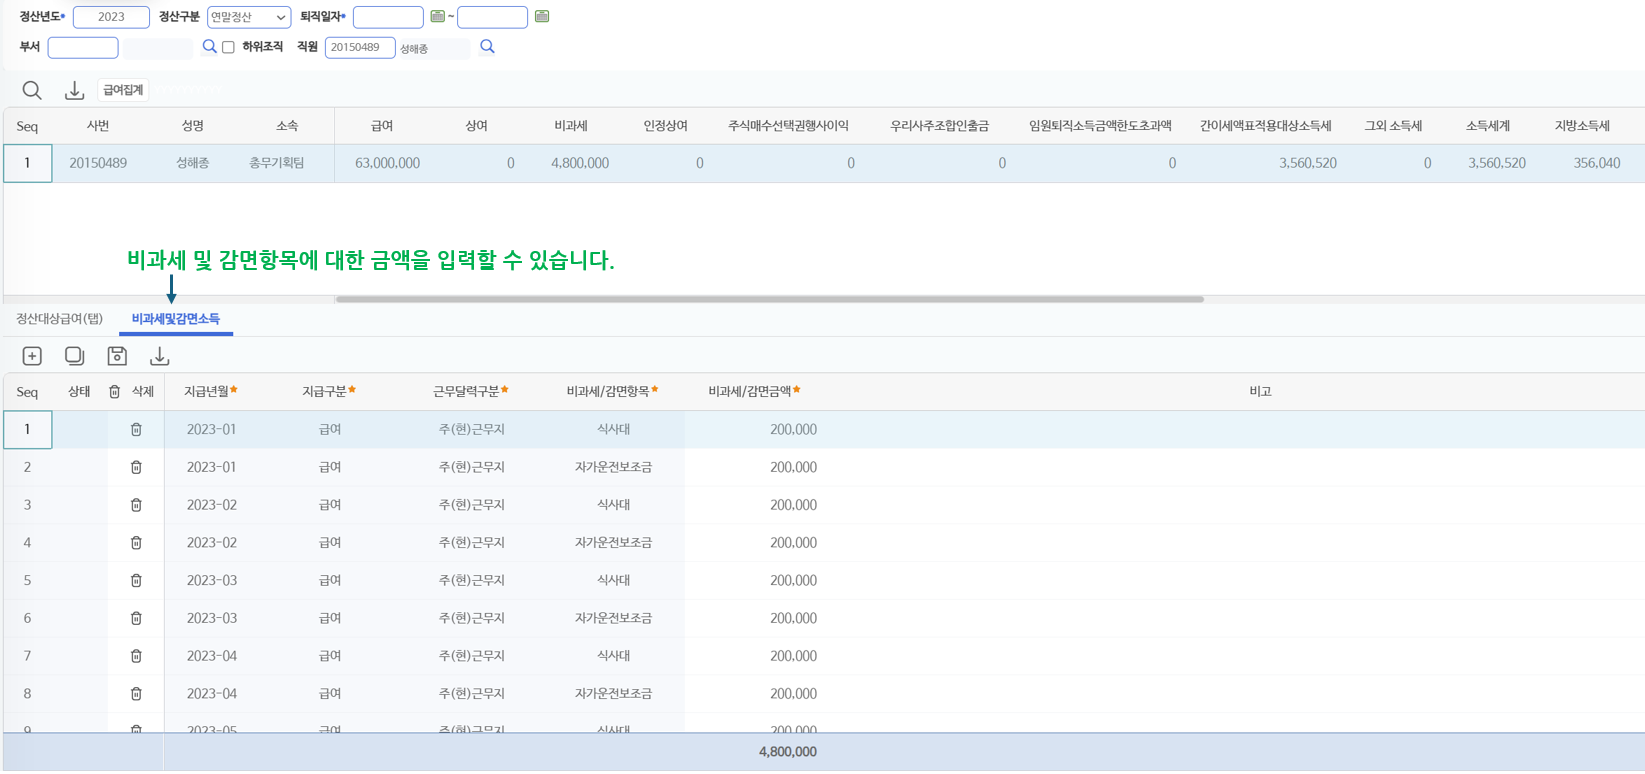The height and width of the screenshot is (774, 1645).
Task: Click the 급여 column header in upper grid
Action: point(382,126)
